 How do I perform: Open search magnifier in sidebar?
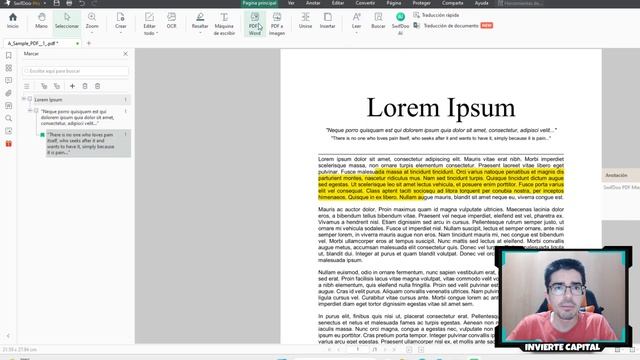pyautogui.click(x=9, y=118)
